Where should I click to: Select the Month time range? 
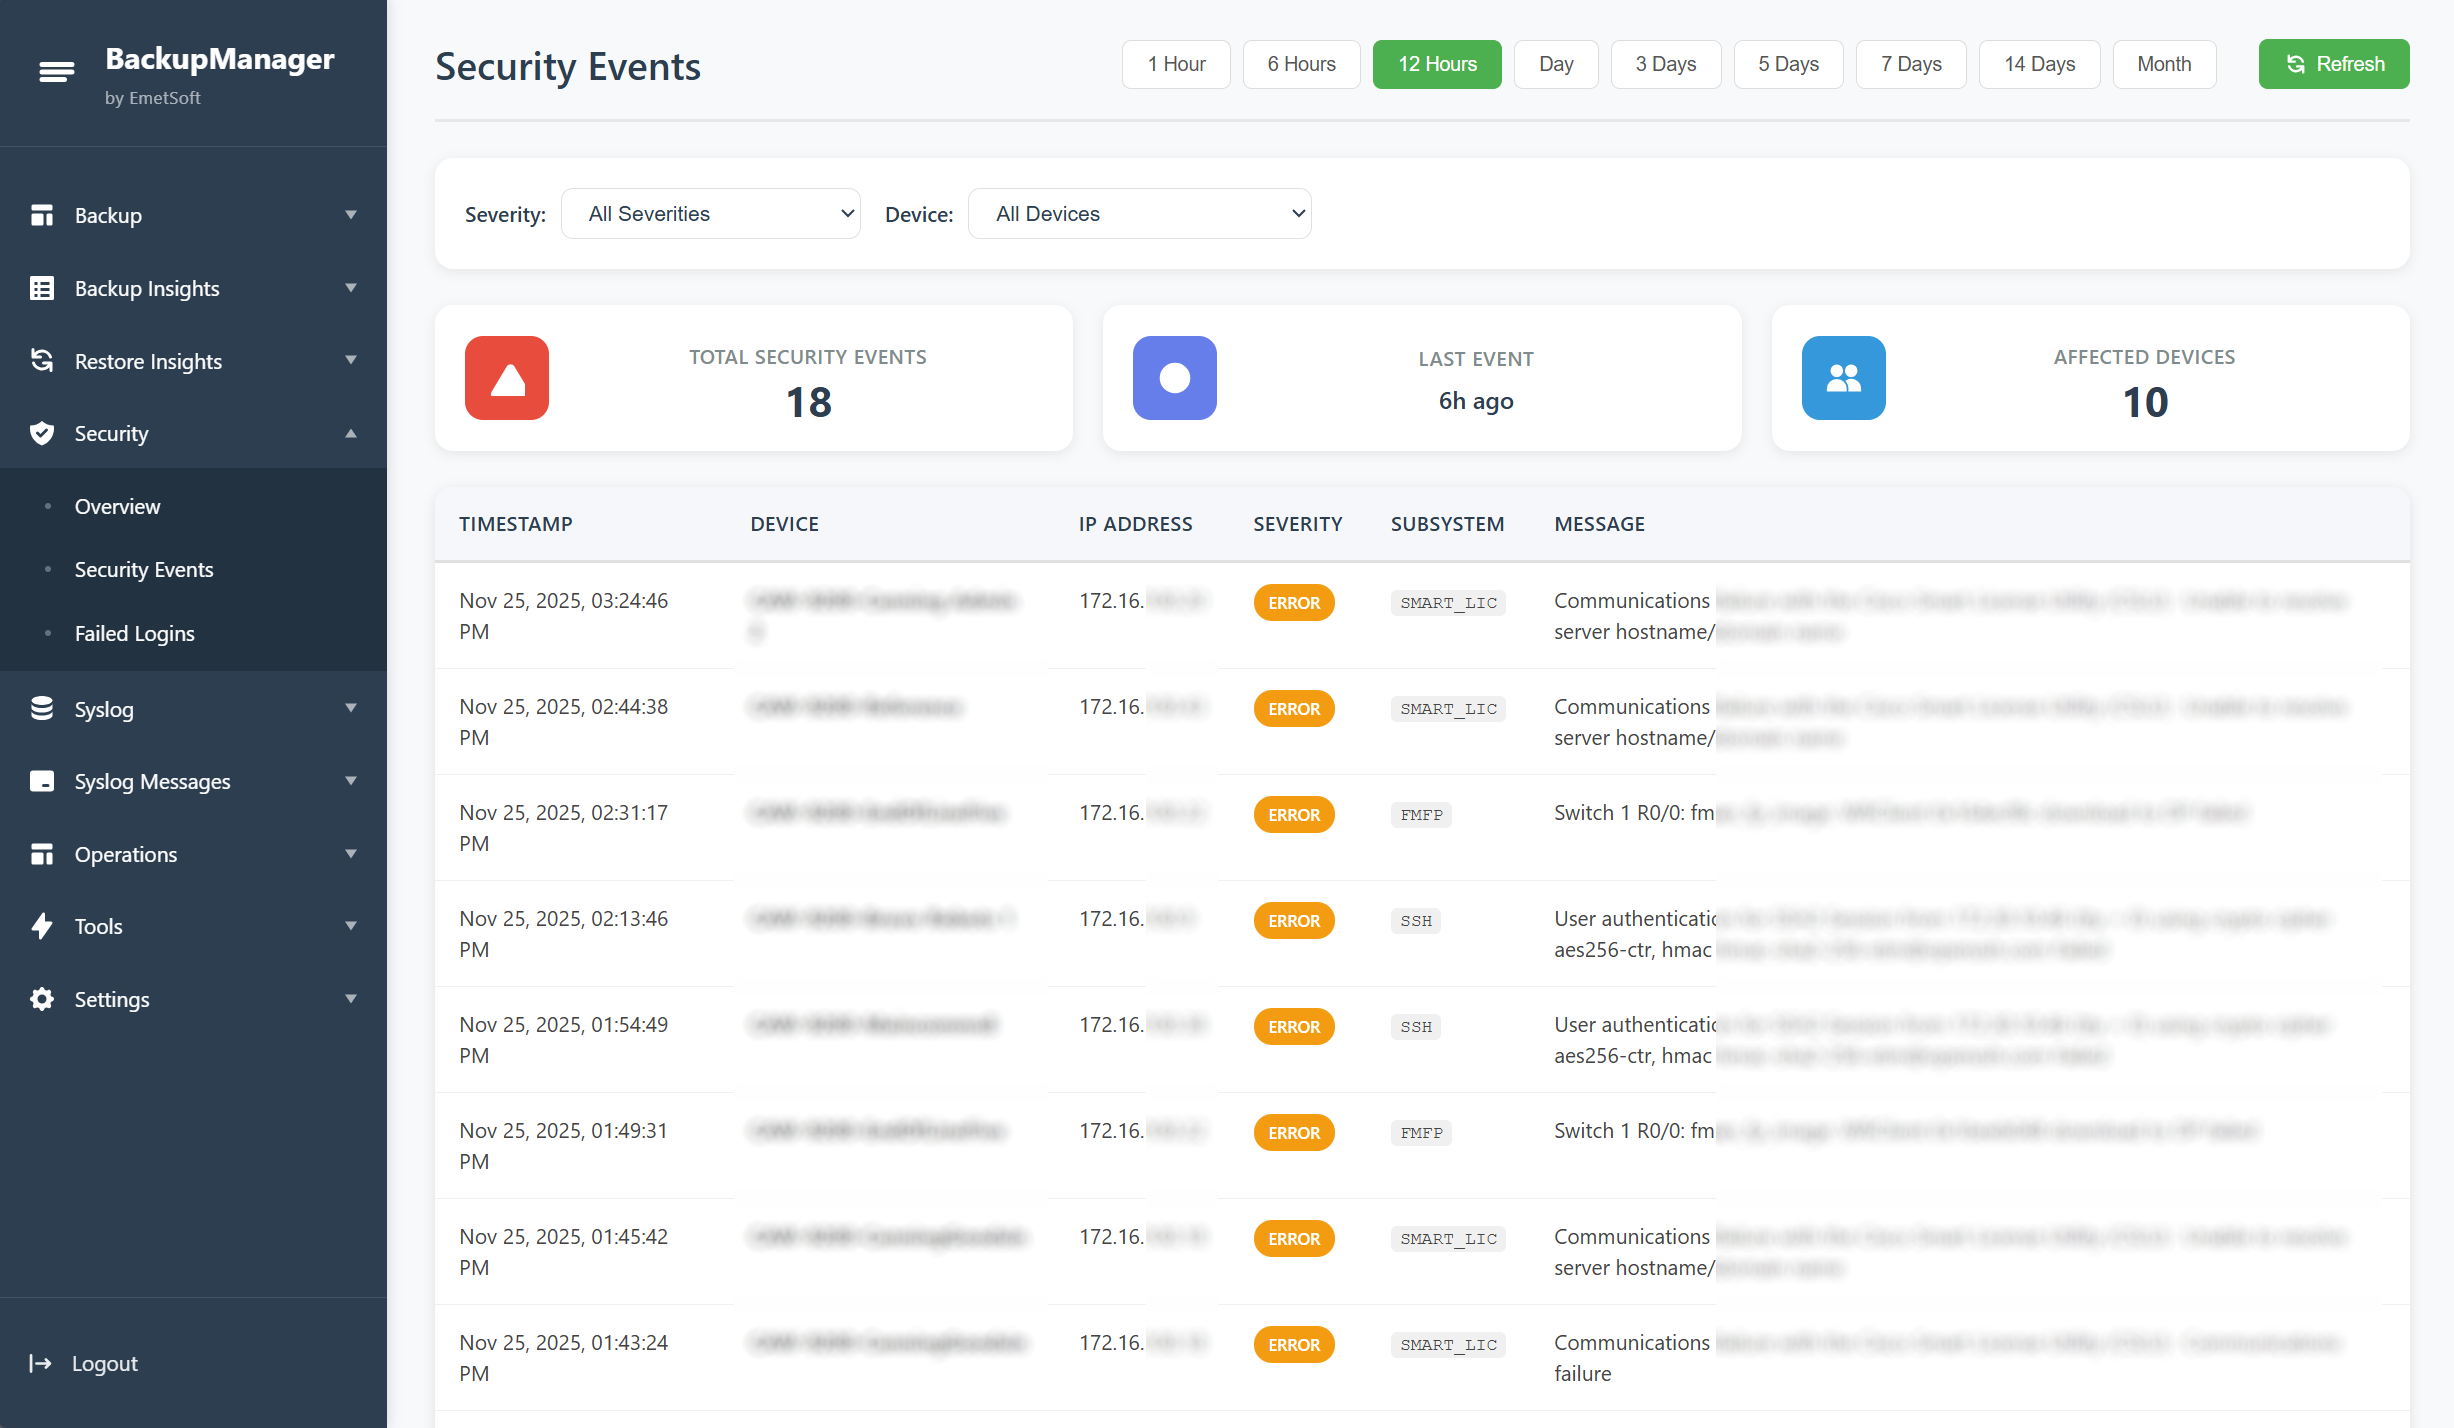tap(2164, 64)
